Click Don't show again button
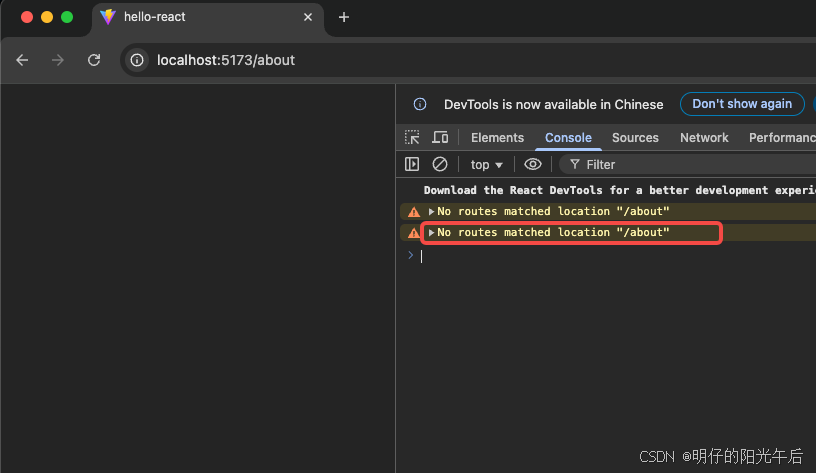The height and width of the screenshot is (473, 816). (742, 104)
